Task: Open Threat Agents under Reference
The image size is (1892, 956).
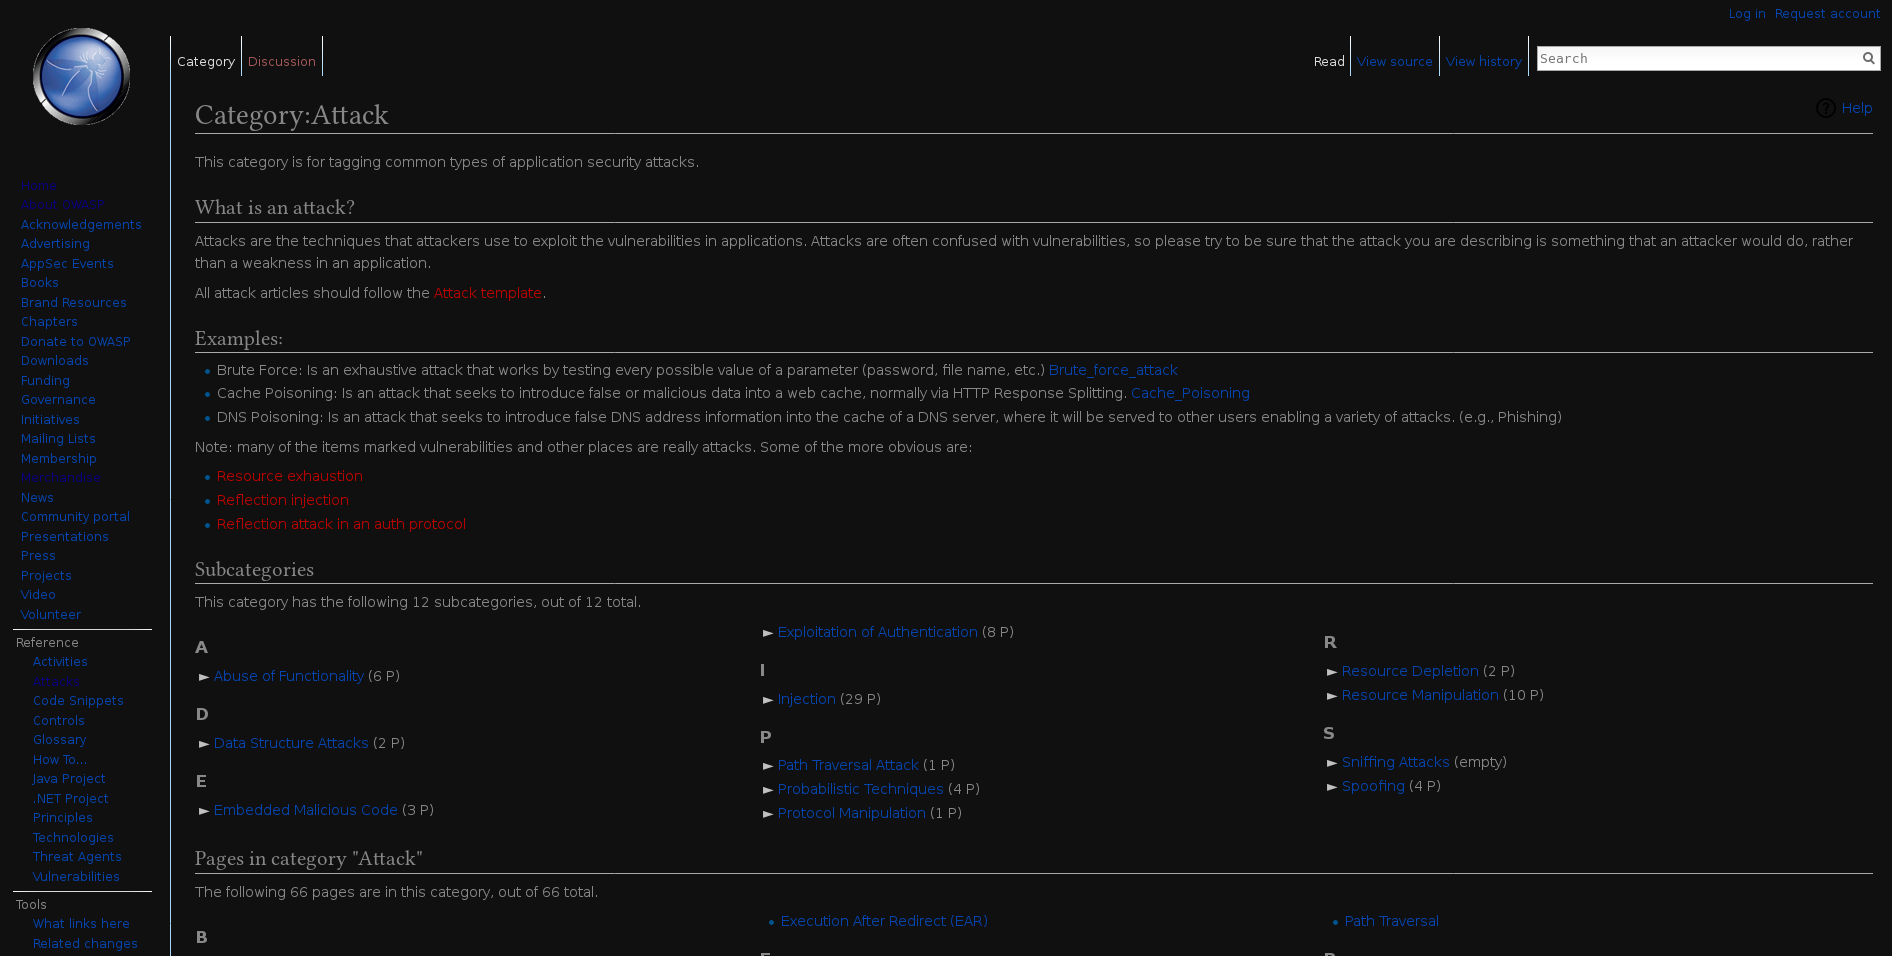Action: point(77,857)
